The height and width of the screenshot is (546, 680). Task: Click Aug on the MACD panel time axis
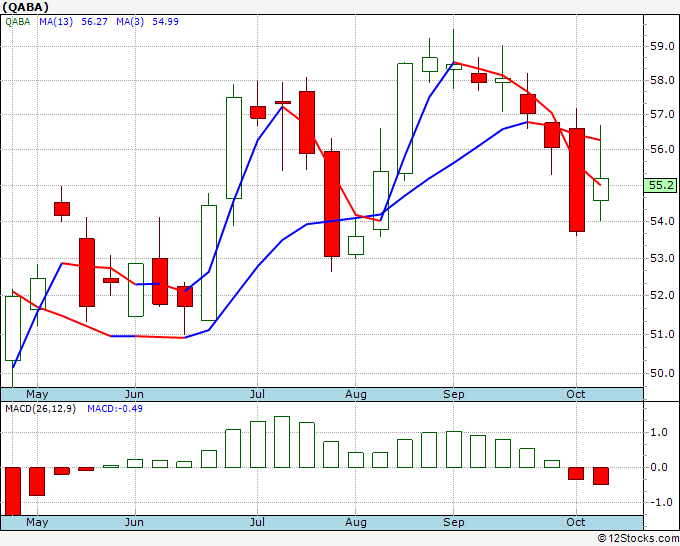[x=356, y=523]
